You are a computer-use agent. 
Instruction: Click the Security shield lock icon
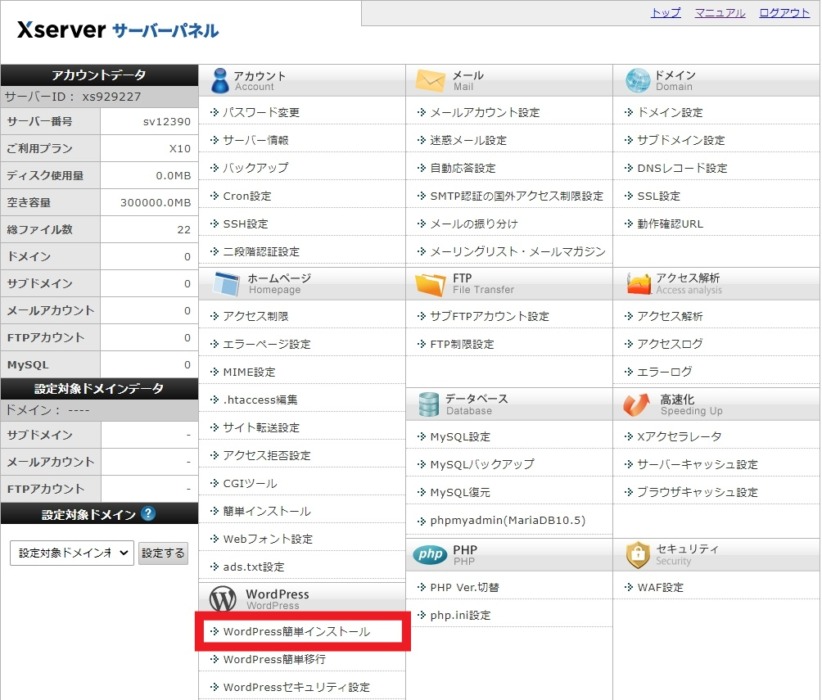(x=638, y=555)
